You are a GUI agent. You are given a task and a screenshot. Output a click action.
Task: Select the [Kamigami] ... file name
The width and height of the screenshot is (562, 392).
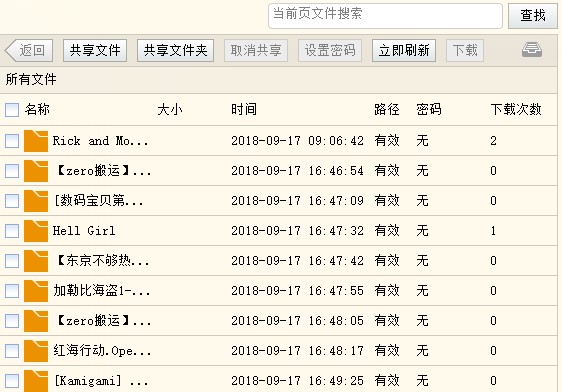pyautogui.click(x=101, y=381)
